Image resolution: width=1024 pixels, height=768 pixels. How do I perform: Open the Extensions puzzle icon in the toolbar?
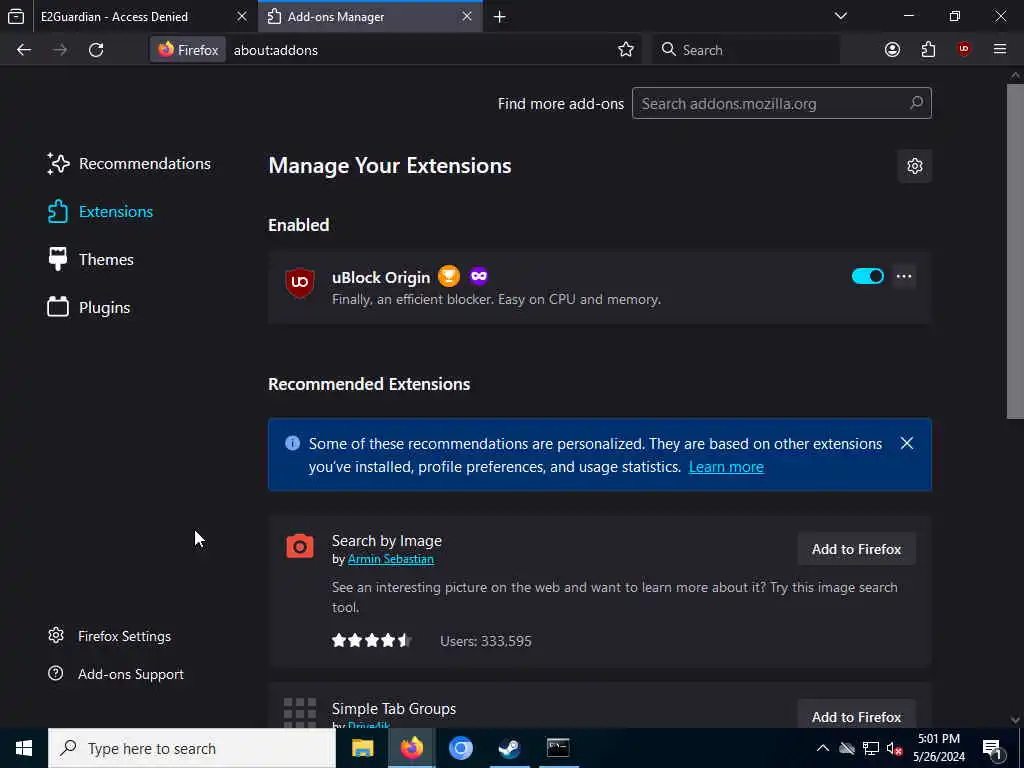coord(928,50)
